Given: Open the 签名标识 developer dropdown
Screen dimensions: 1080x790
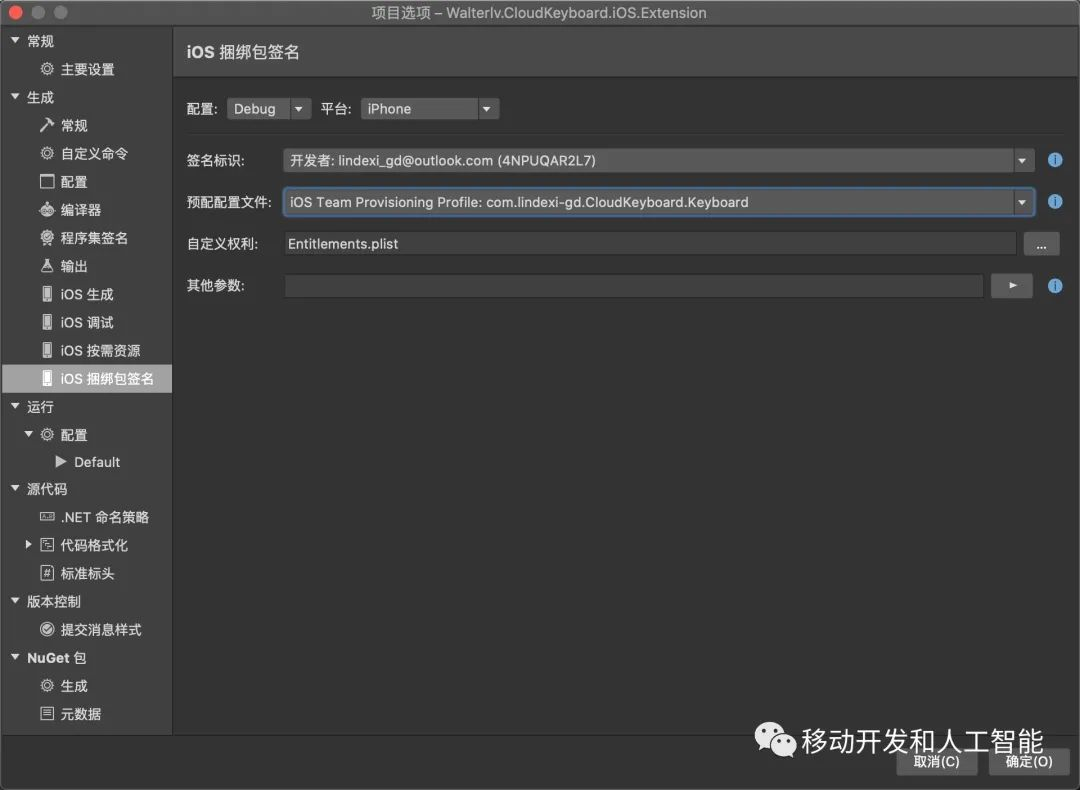Looking at the screenshot, I should pos(658,160).
